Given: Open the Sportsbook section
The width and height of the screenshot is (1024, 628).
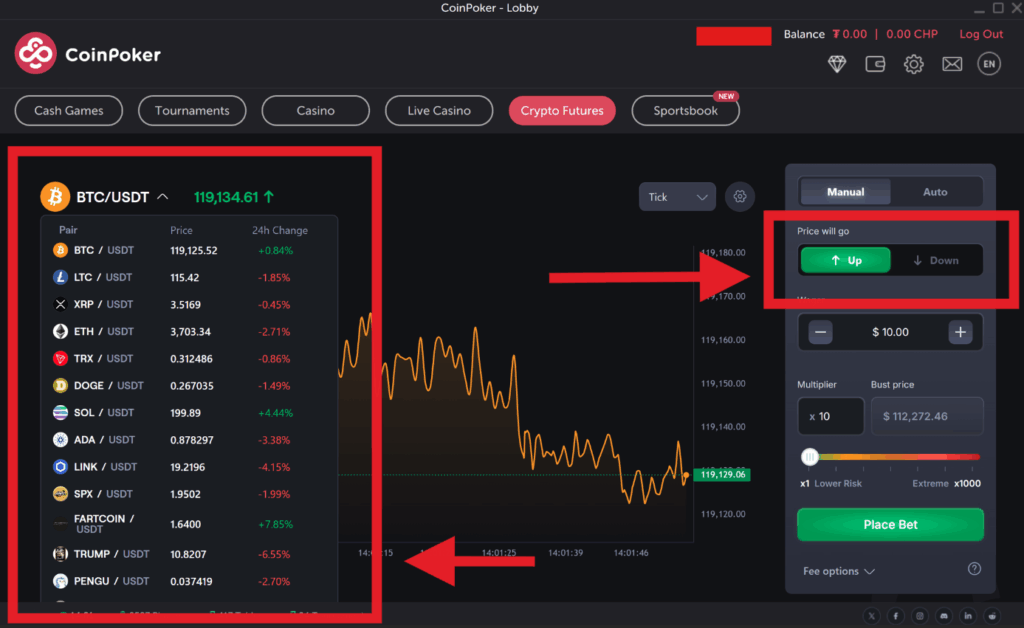Looking at the screenshot, I should pos(685,110).
